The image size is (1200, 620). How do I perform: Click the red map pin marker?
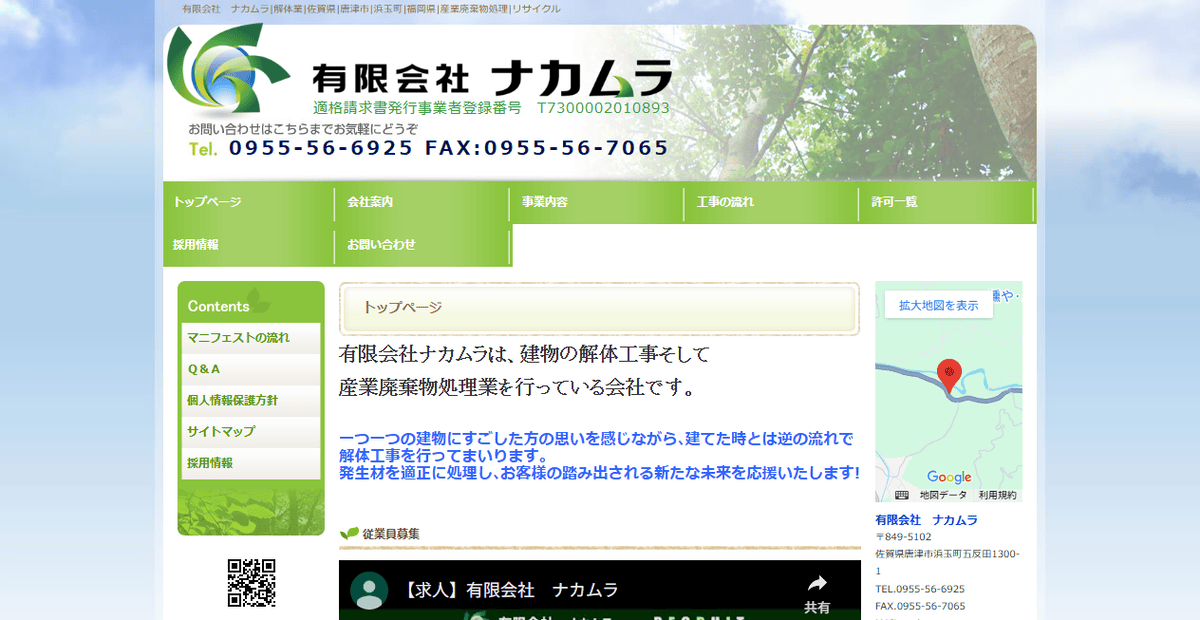949,372
